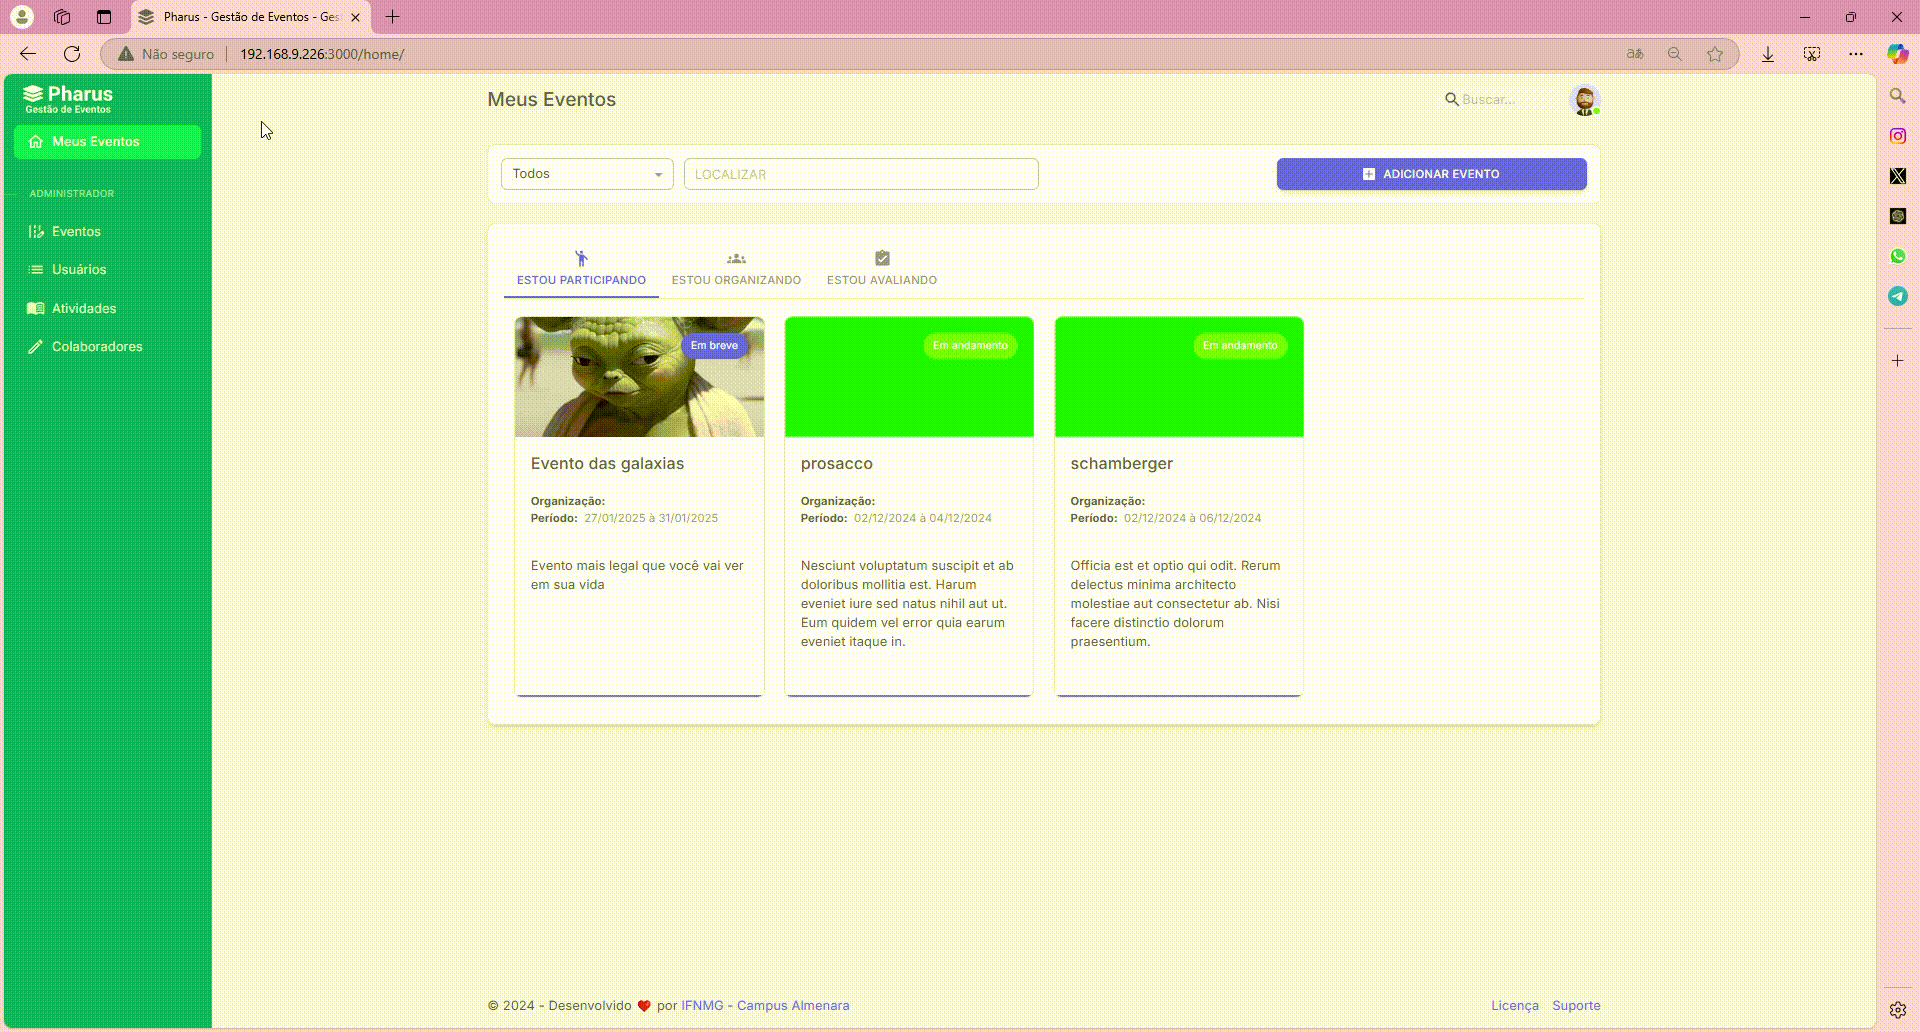Click the prosacco event description text
The width and height of the screenshot is (1920, 1032).
point(907,604)
